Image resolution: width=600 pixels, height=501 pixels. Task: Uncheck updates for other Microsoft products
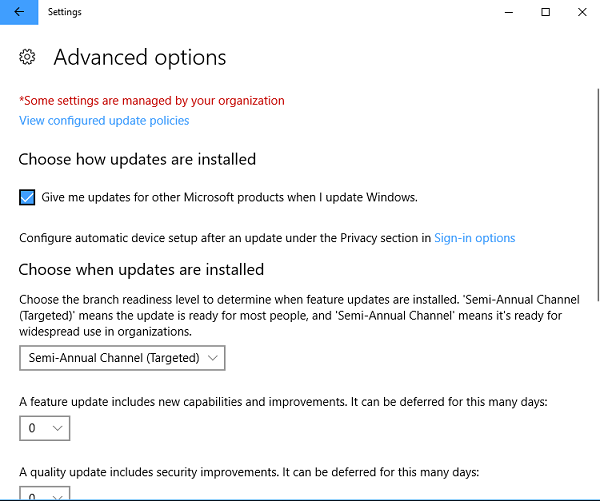(27, 197)
